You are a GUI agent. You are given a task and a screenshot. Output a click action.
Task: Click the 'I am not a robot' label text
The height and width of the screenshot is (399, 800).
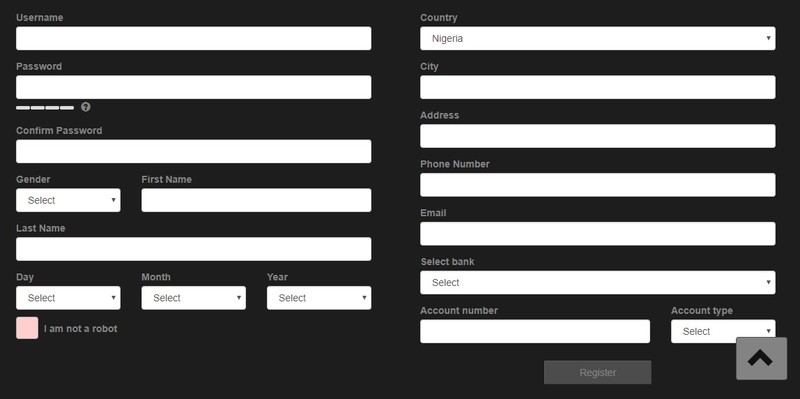81,329
